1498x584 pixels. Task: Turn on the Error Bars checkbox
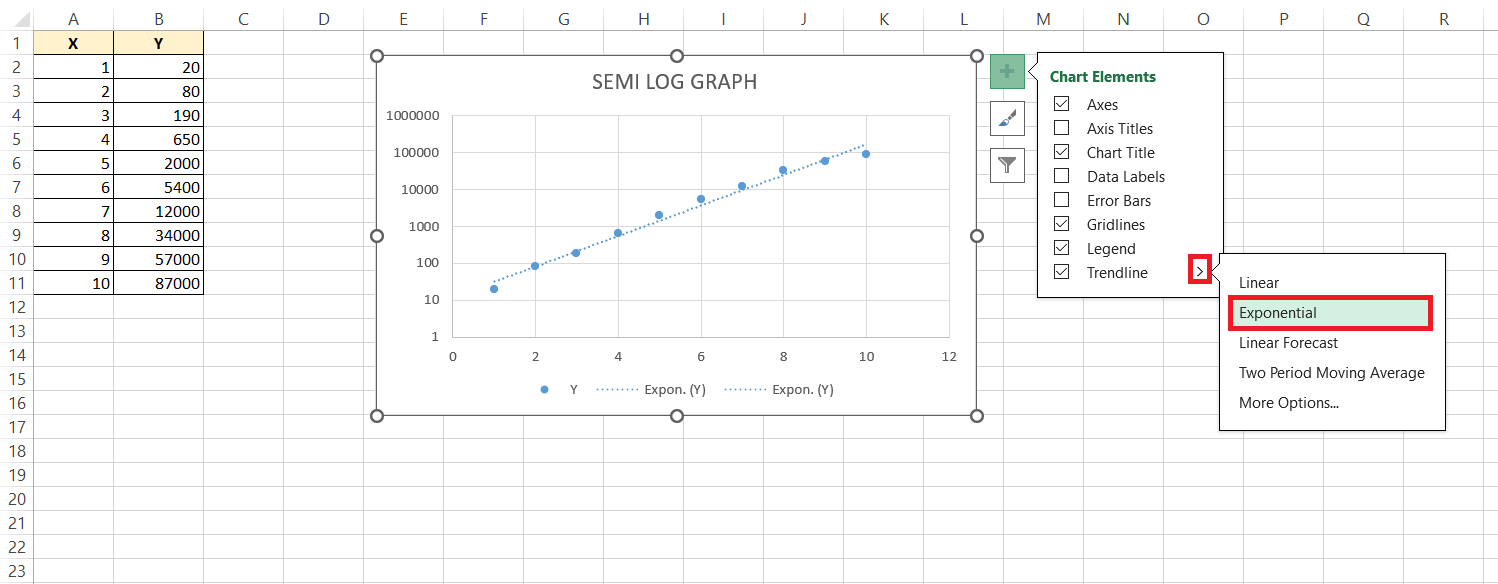1062,200
